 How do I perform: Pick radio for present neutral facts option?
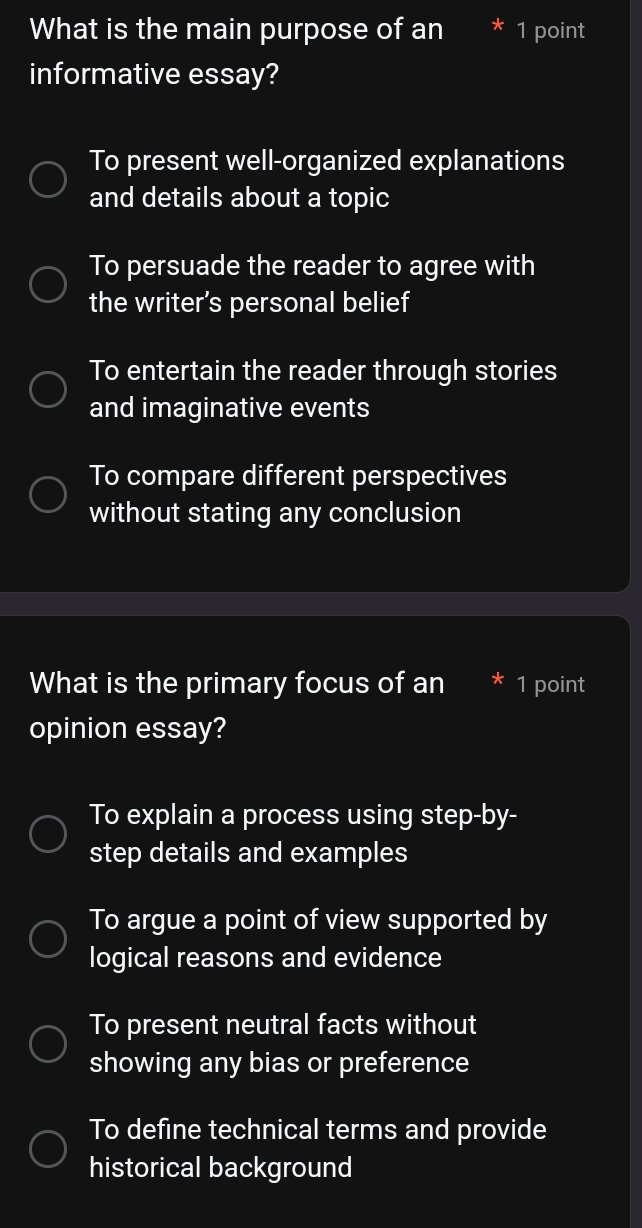[47, 1044]
